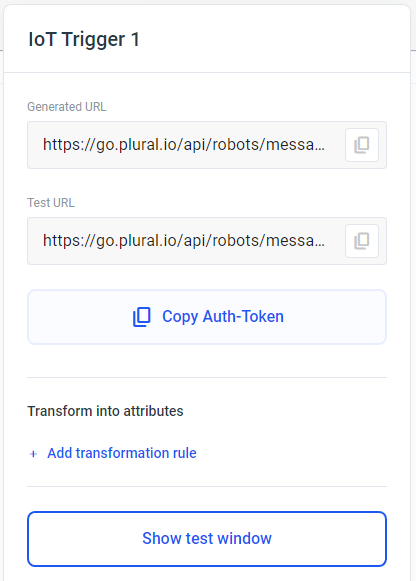Click the truncated ellipsis in Test URL

320,243
